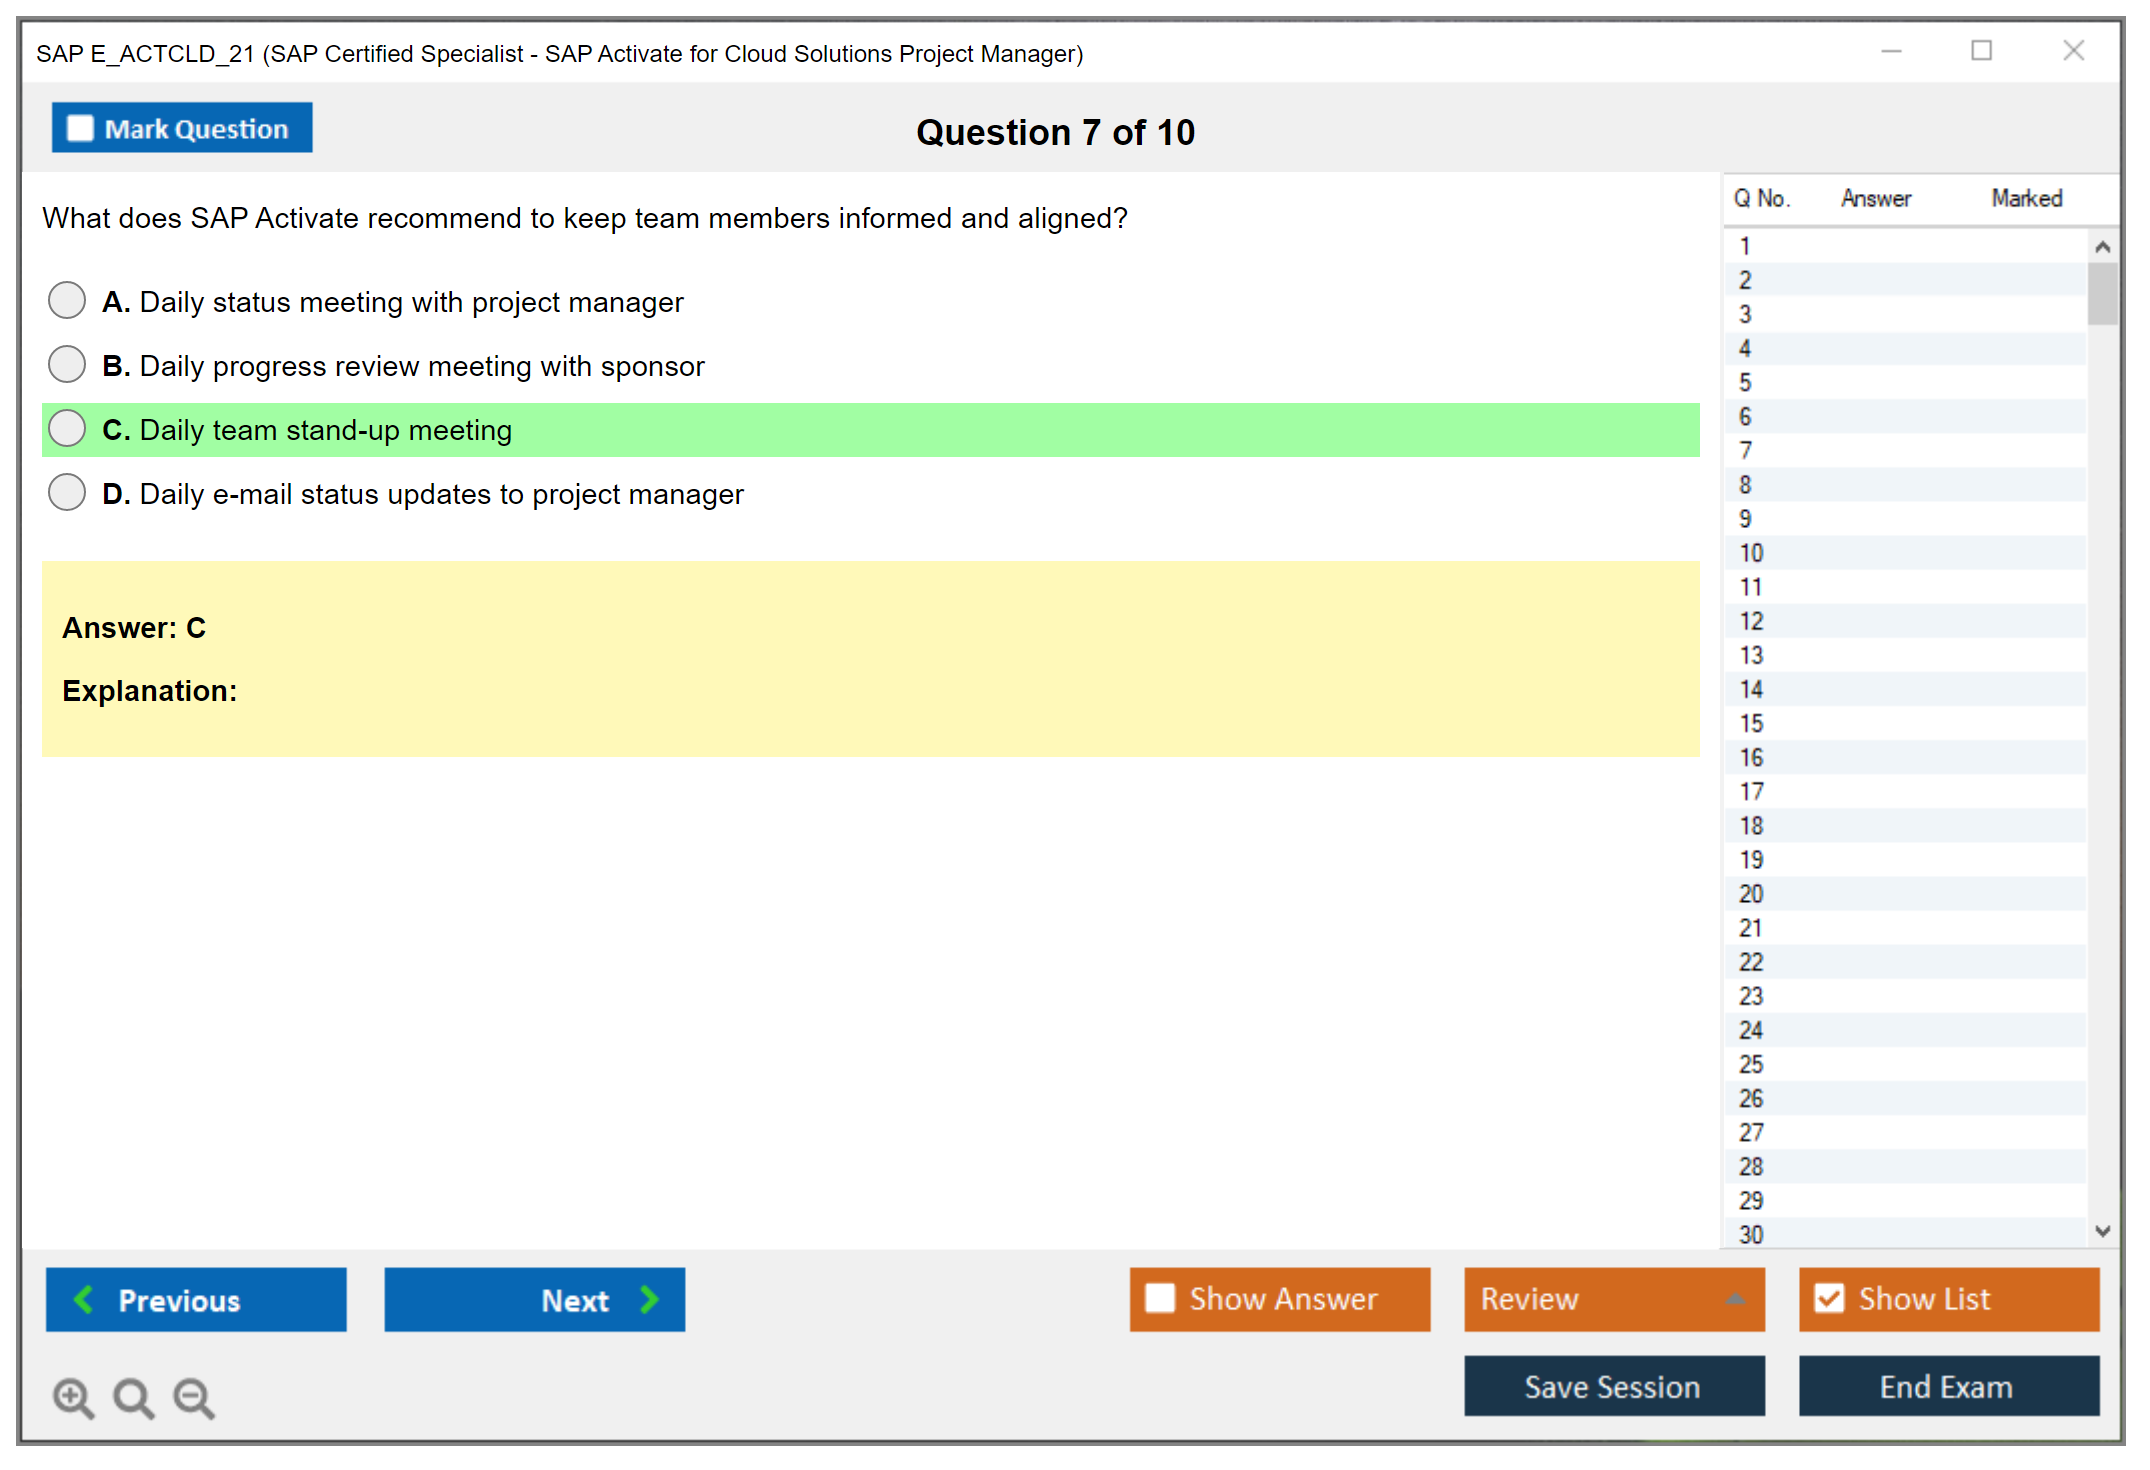This screenshot has width=2150, height=1470.
Task: Click the End Exam button
Action: 1947,1386
